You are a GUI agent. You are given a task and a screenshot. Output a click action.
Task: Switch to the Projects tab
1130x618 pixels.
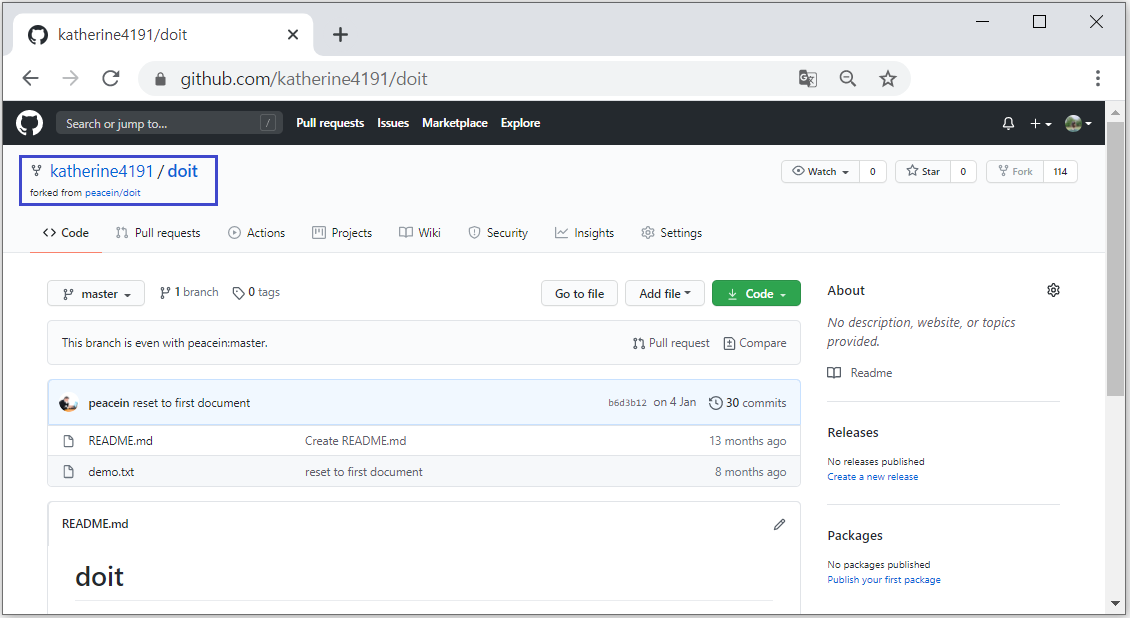pyautogui.click(x=342, y=233)
